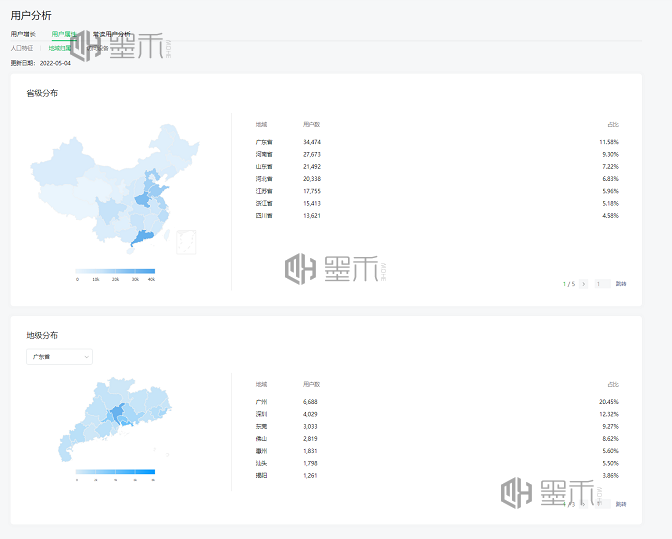672x539 pixels.
Task: Select the 浙江省 row in province table
Action: (x=437, y=203)
